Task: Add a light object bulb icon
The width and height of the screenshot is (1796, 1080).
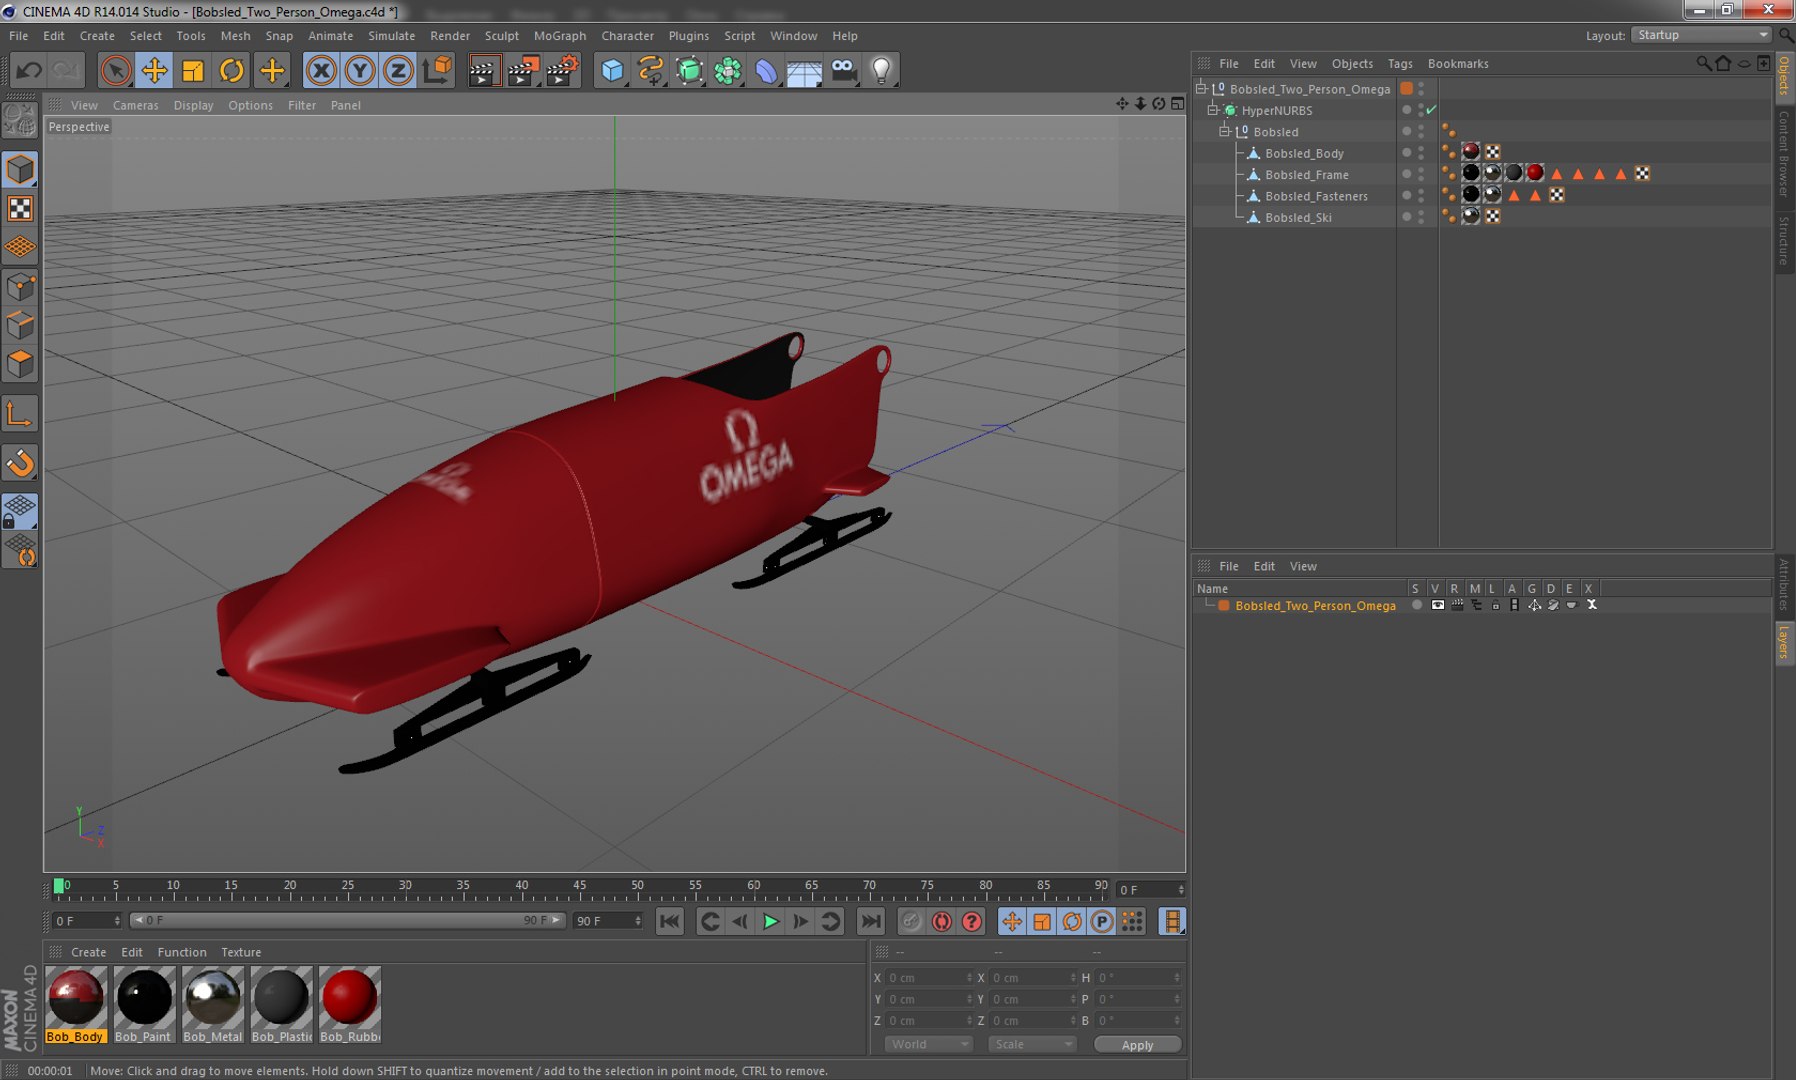Action: coord(881,70)
